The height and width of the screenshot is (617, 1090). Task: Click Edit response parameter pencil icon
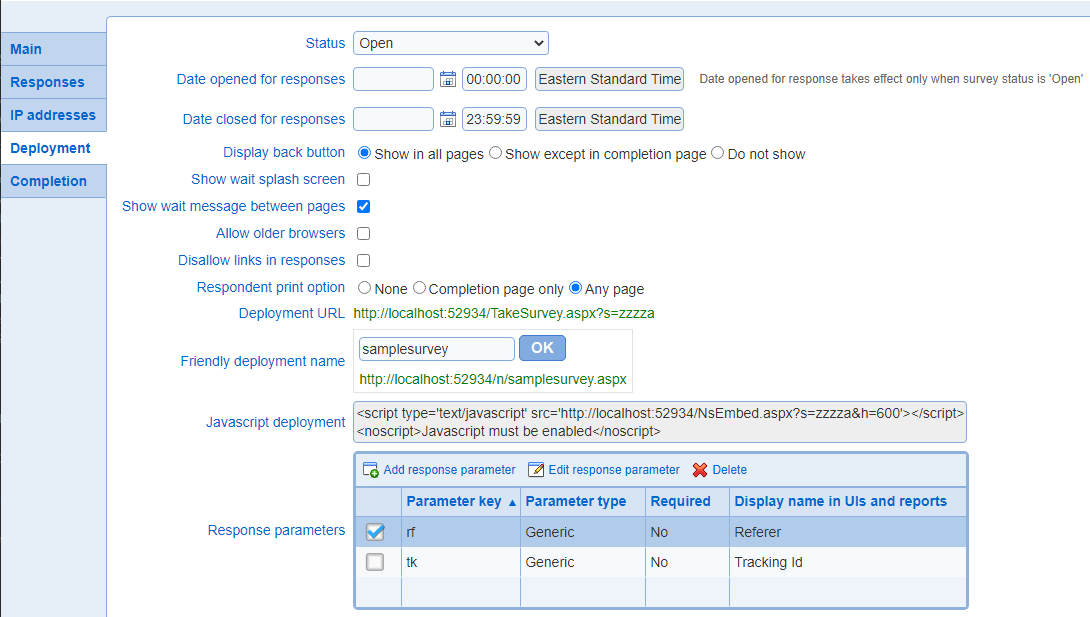pos(536,470)
